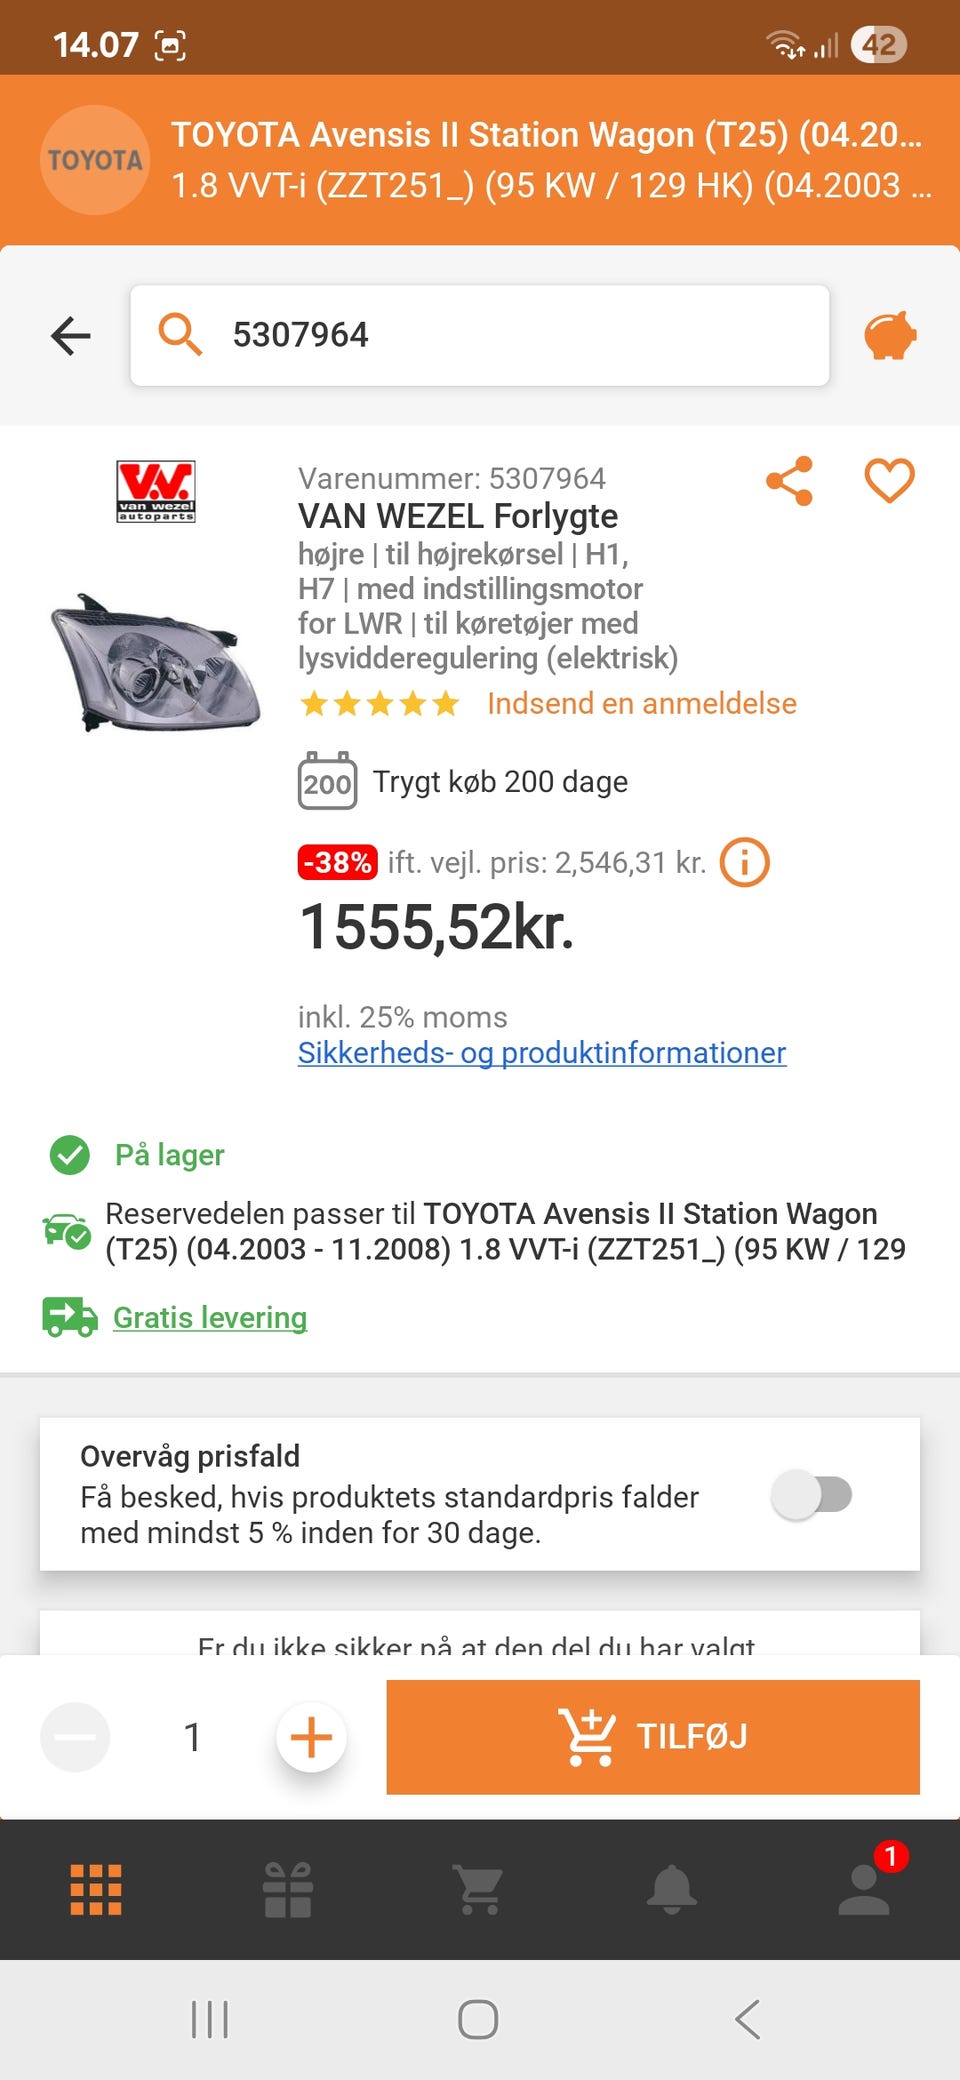Tap the search field containing 5307964
This screenshot has height=2080, width=960.
(480, 336)
